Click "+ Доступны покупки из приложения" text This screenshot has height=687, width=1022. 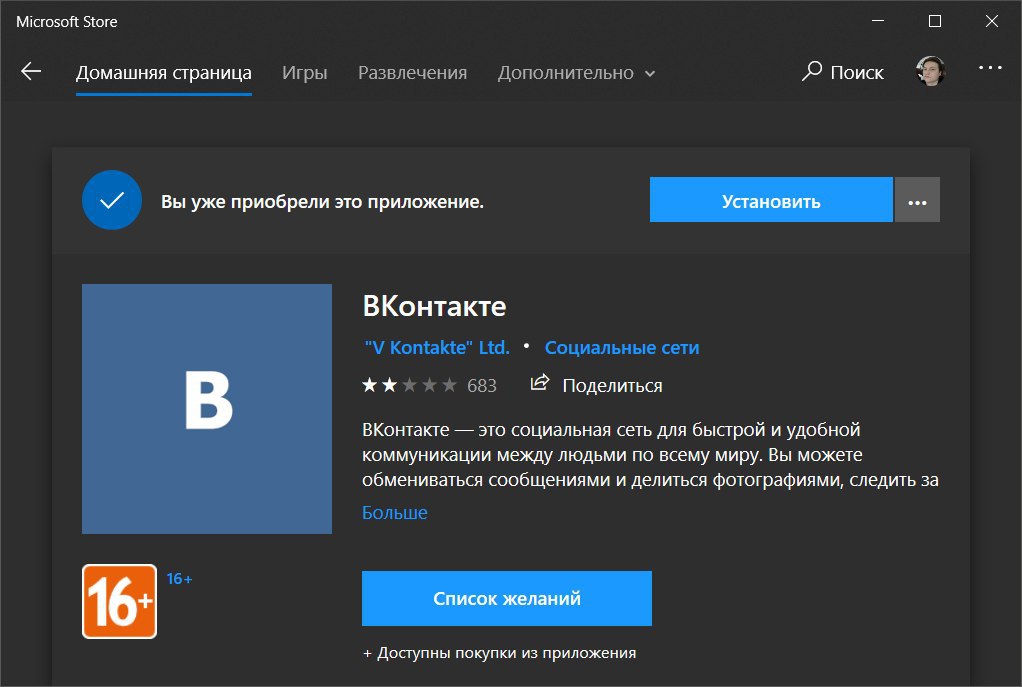click(x=499, y=652)
